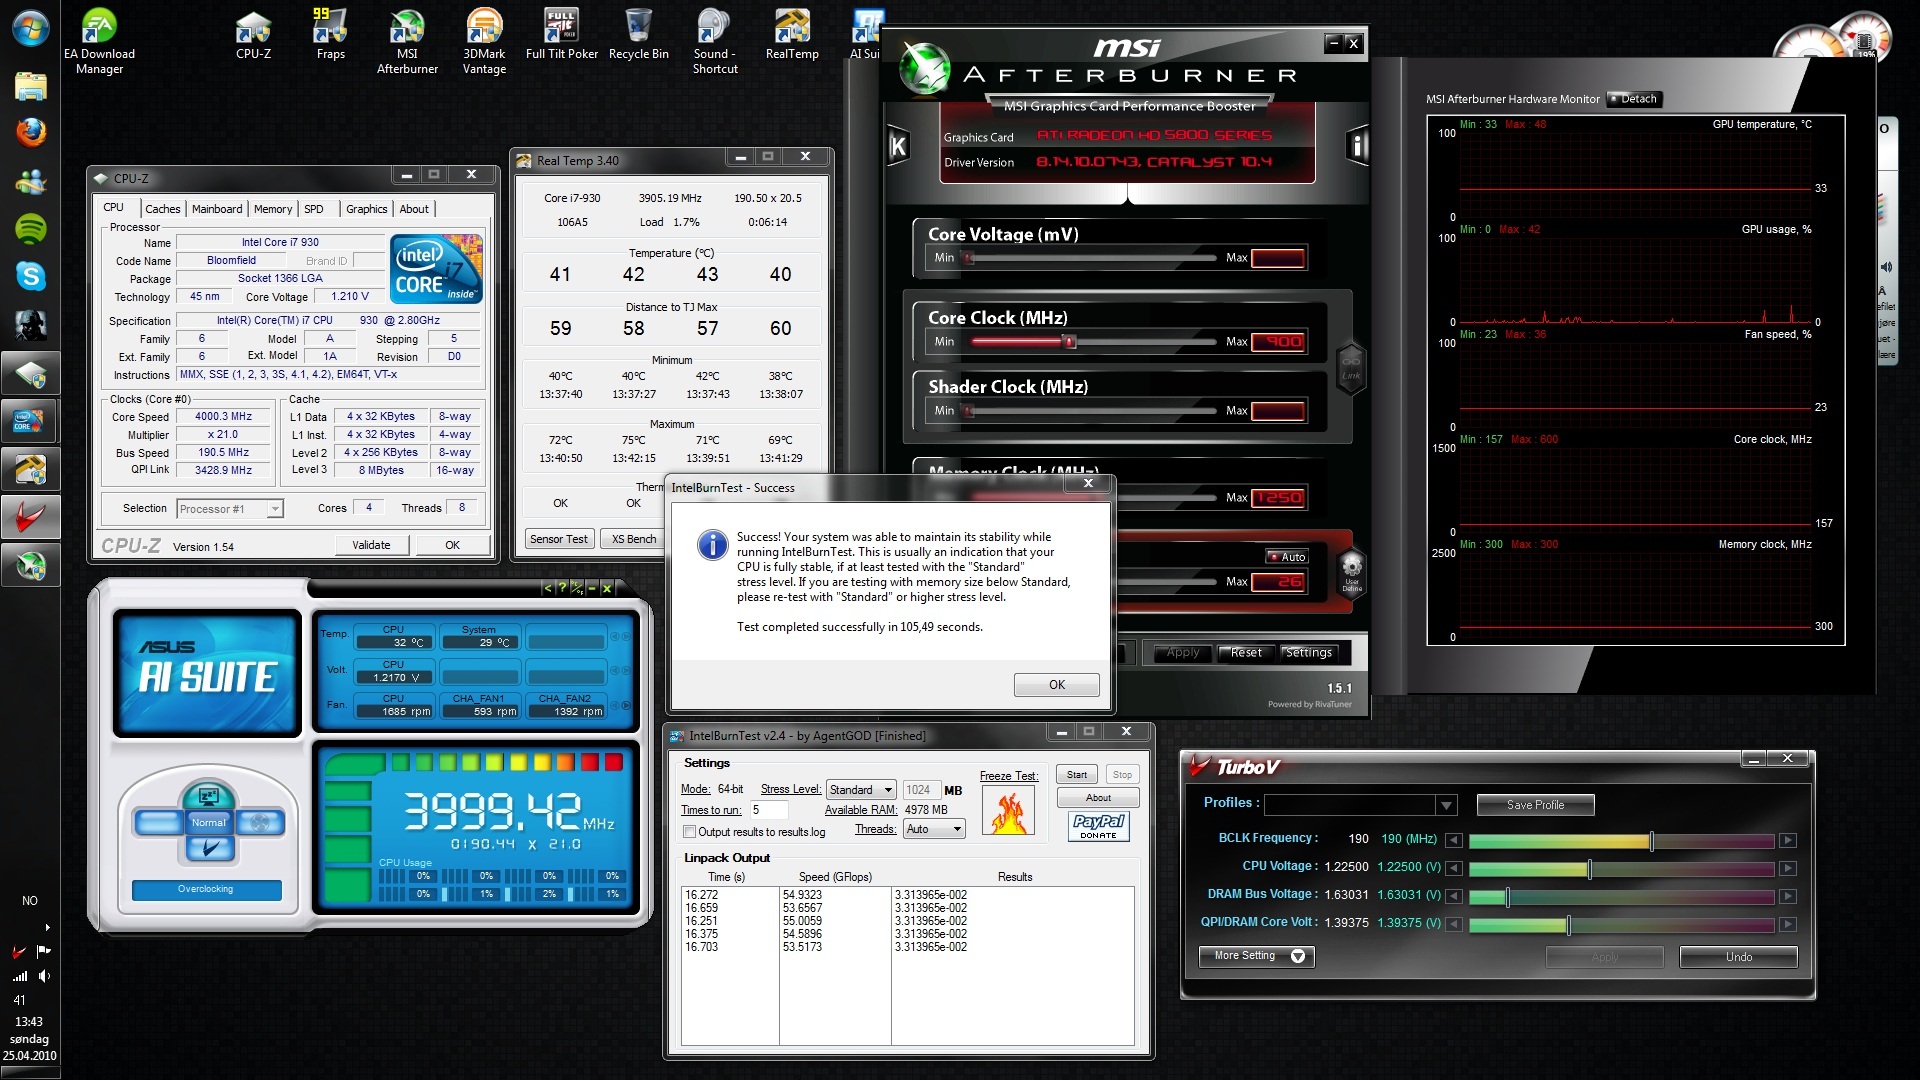Image resolution: width=1920 pixels, height=1081 pixels.
Task: Switch to the About tab in CPU-Z
Action: coord(414,209)
